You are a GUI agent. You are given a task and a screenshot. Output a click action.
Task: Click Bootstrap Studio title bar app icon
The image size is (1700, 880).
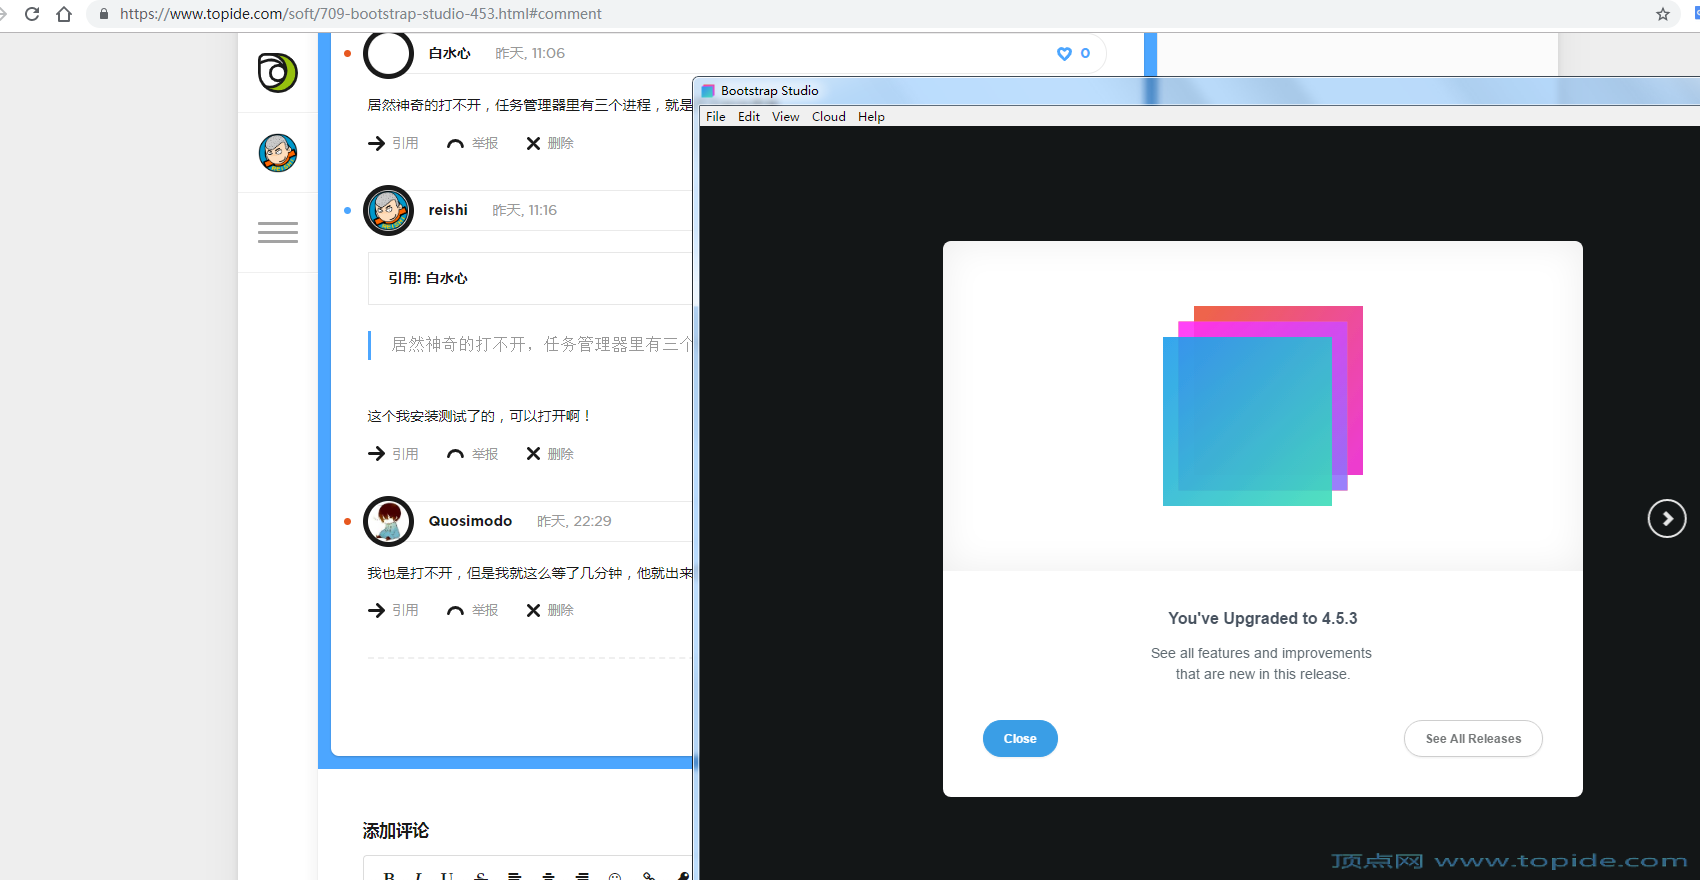(x=708, y=91)
